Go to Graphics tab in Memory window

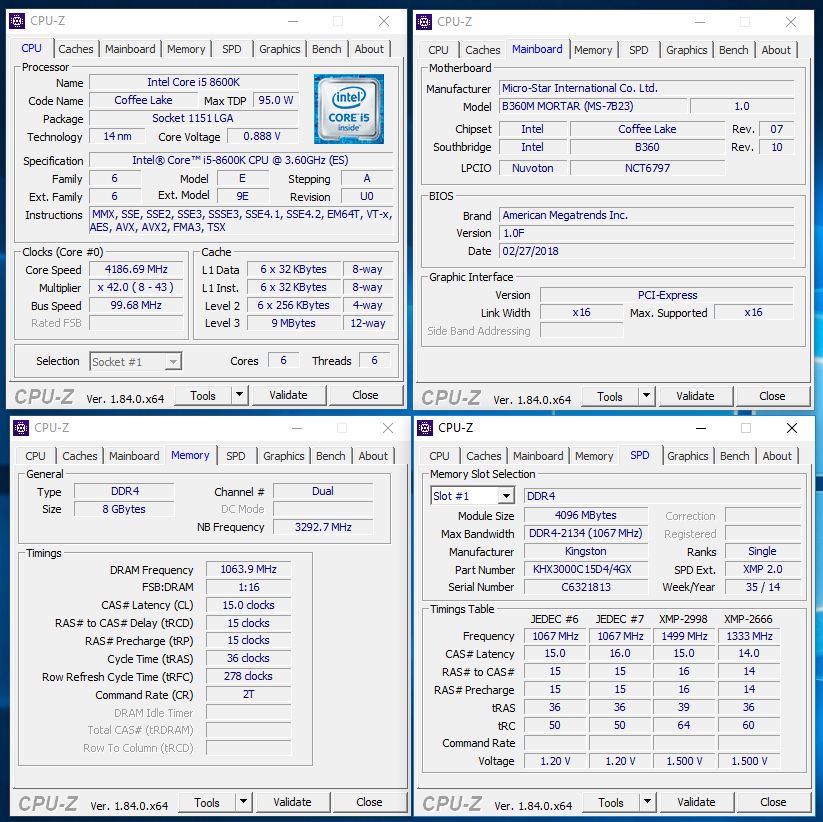(284, 456)
